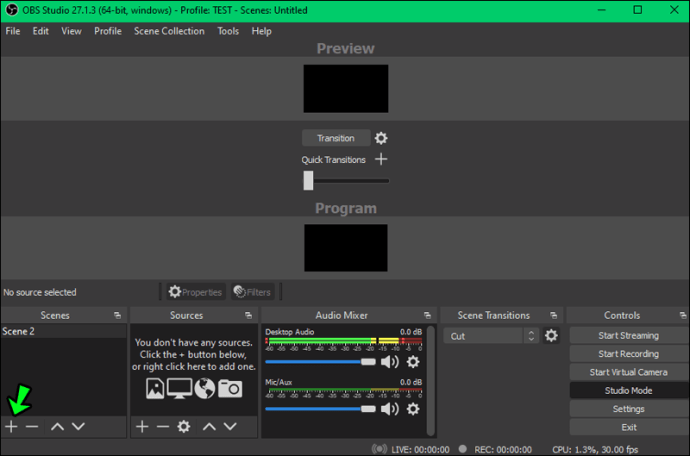Click the Mic/Aux 0.0 dB value

411,382
